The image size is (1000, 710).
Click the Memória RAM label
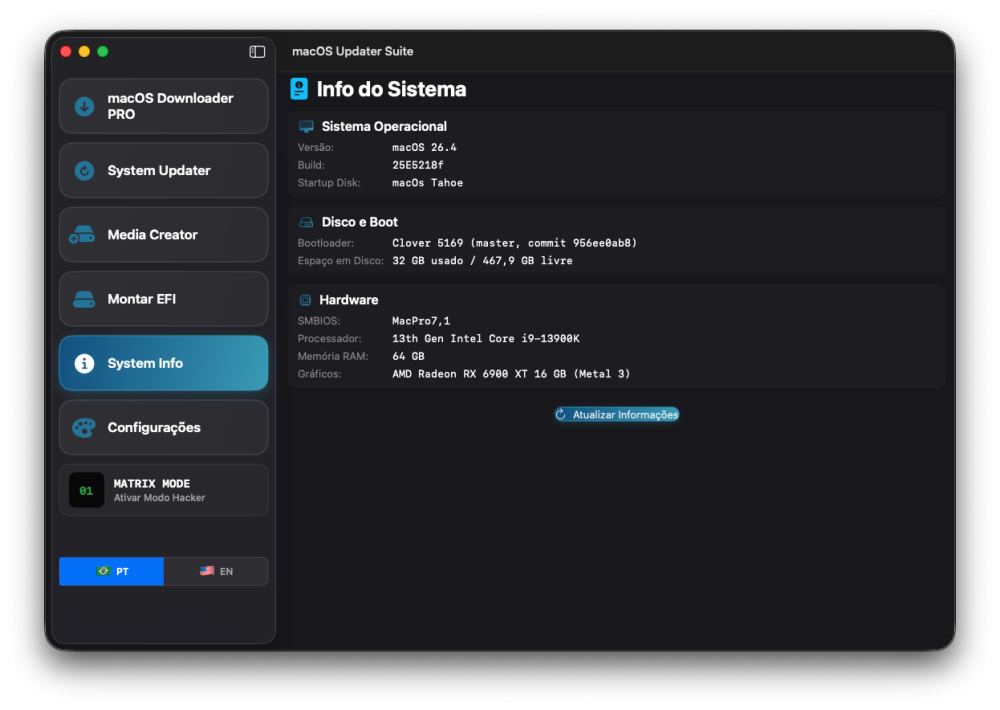[333, 357]
